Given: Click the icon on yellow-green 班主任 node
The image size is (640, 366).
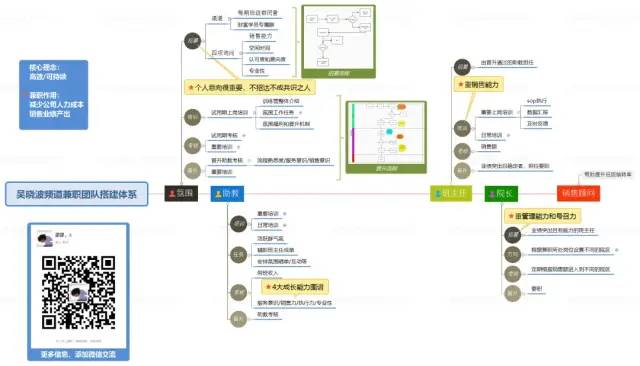Looking at the screenshot, I should pyautogui.click(x=438, y=194).
